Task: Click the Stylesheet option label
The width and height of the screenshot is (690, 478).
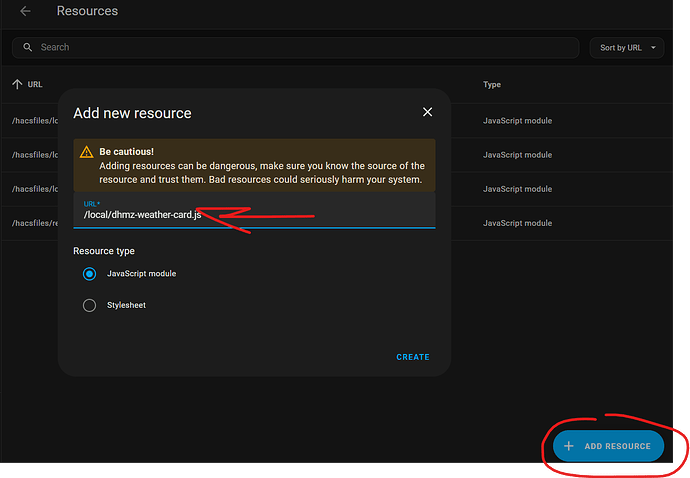Action: point(126,305)
